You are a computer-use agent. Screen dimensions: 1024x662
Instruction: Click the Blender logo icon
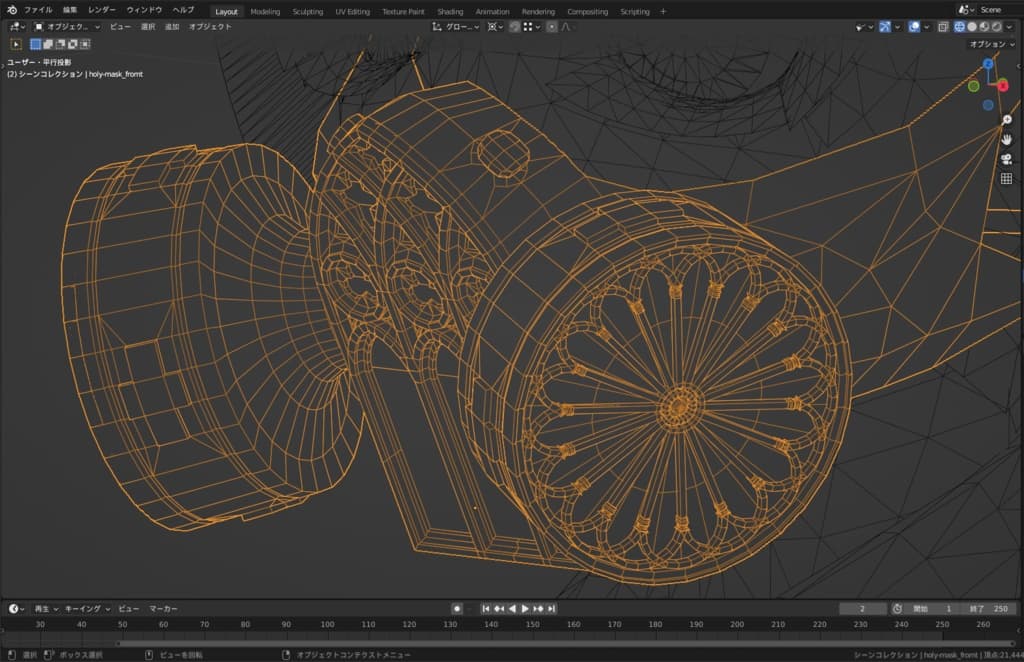coord(10,10)
